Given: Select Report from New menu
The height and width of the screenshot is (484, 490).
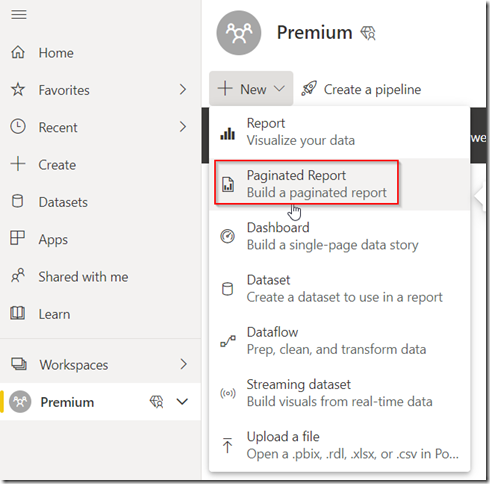Looking at the screenshot, I should tap(339, 132).
